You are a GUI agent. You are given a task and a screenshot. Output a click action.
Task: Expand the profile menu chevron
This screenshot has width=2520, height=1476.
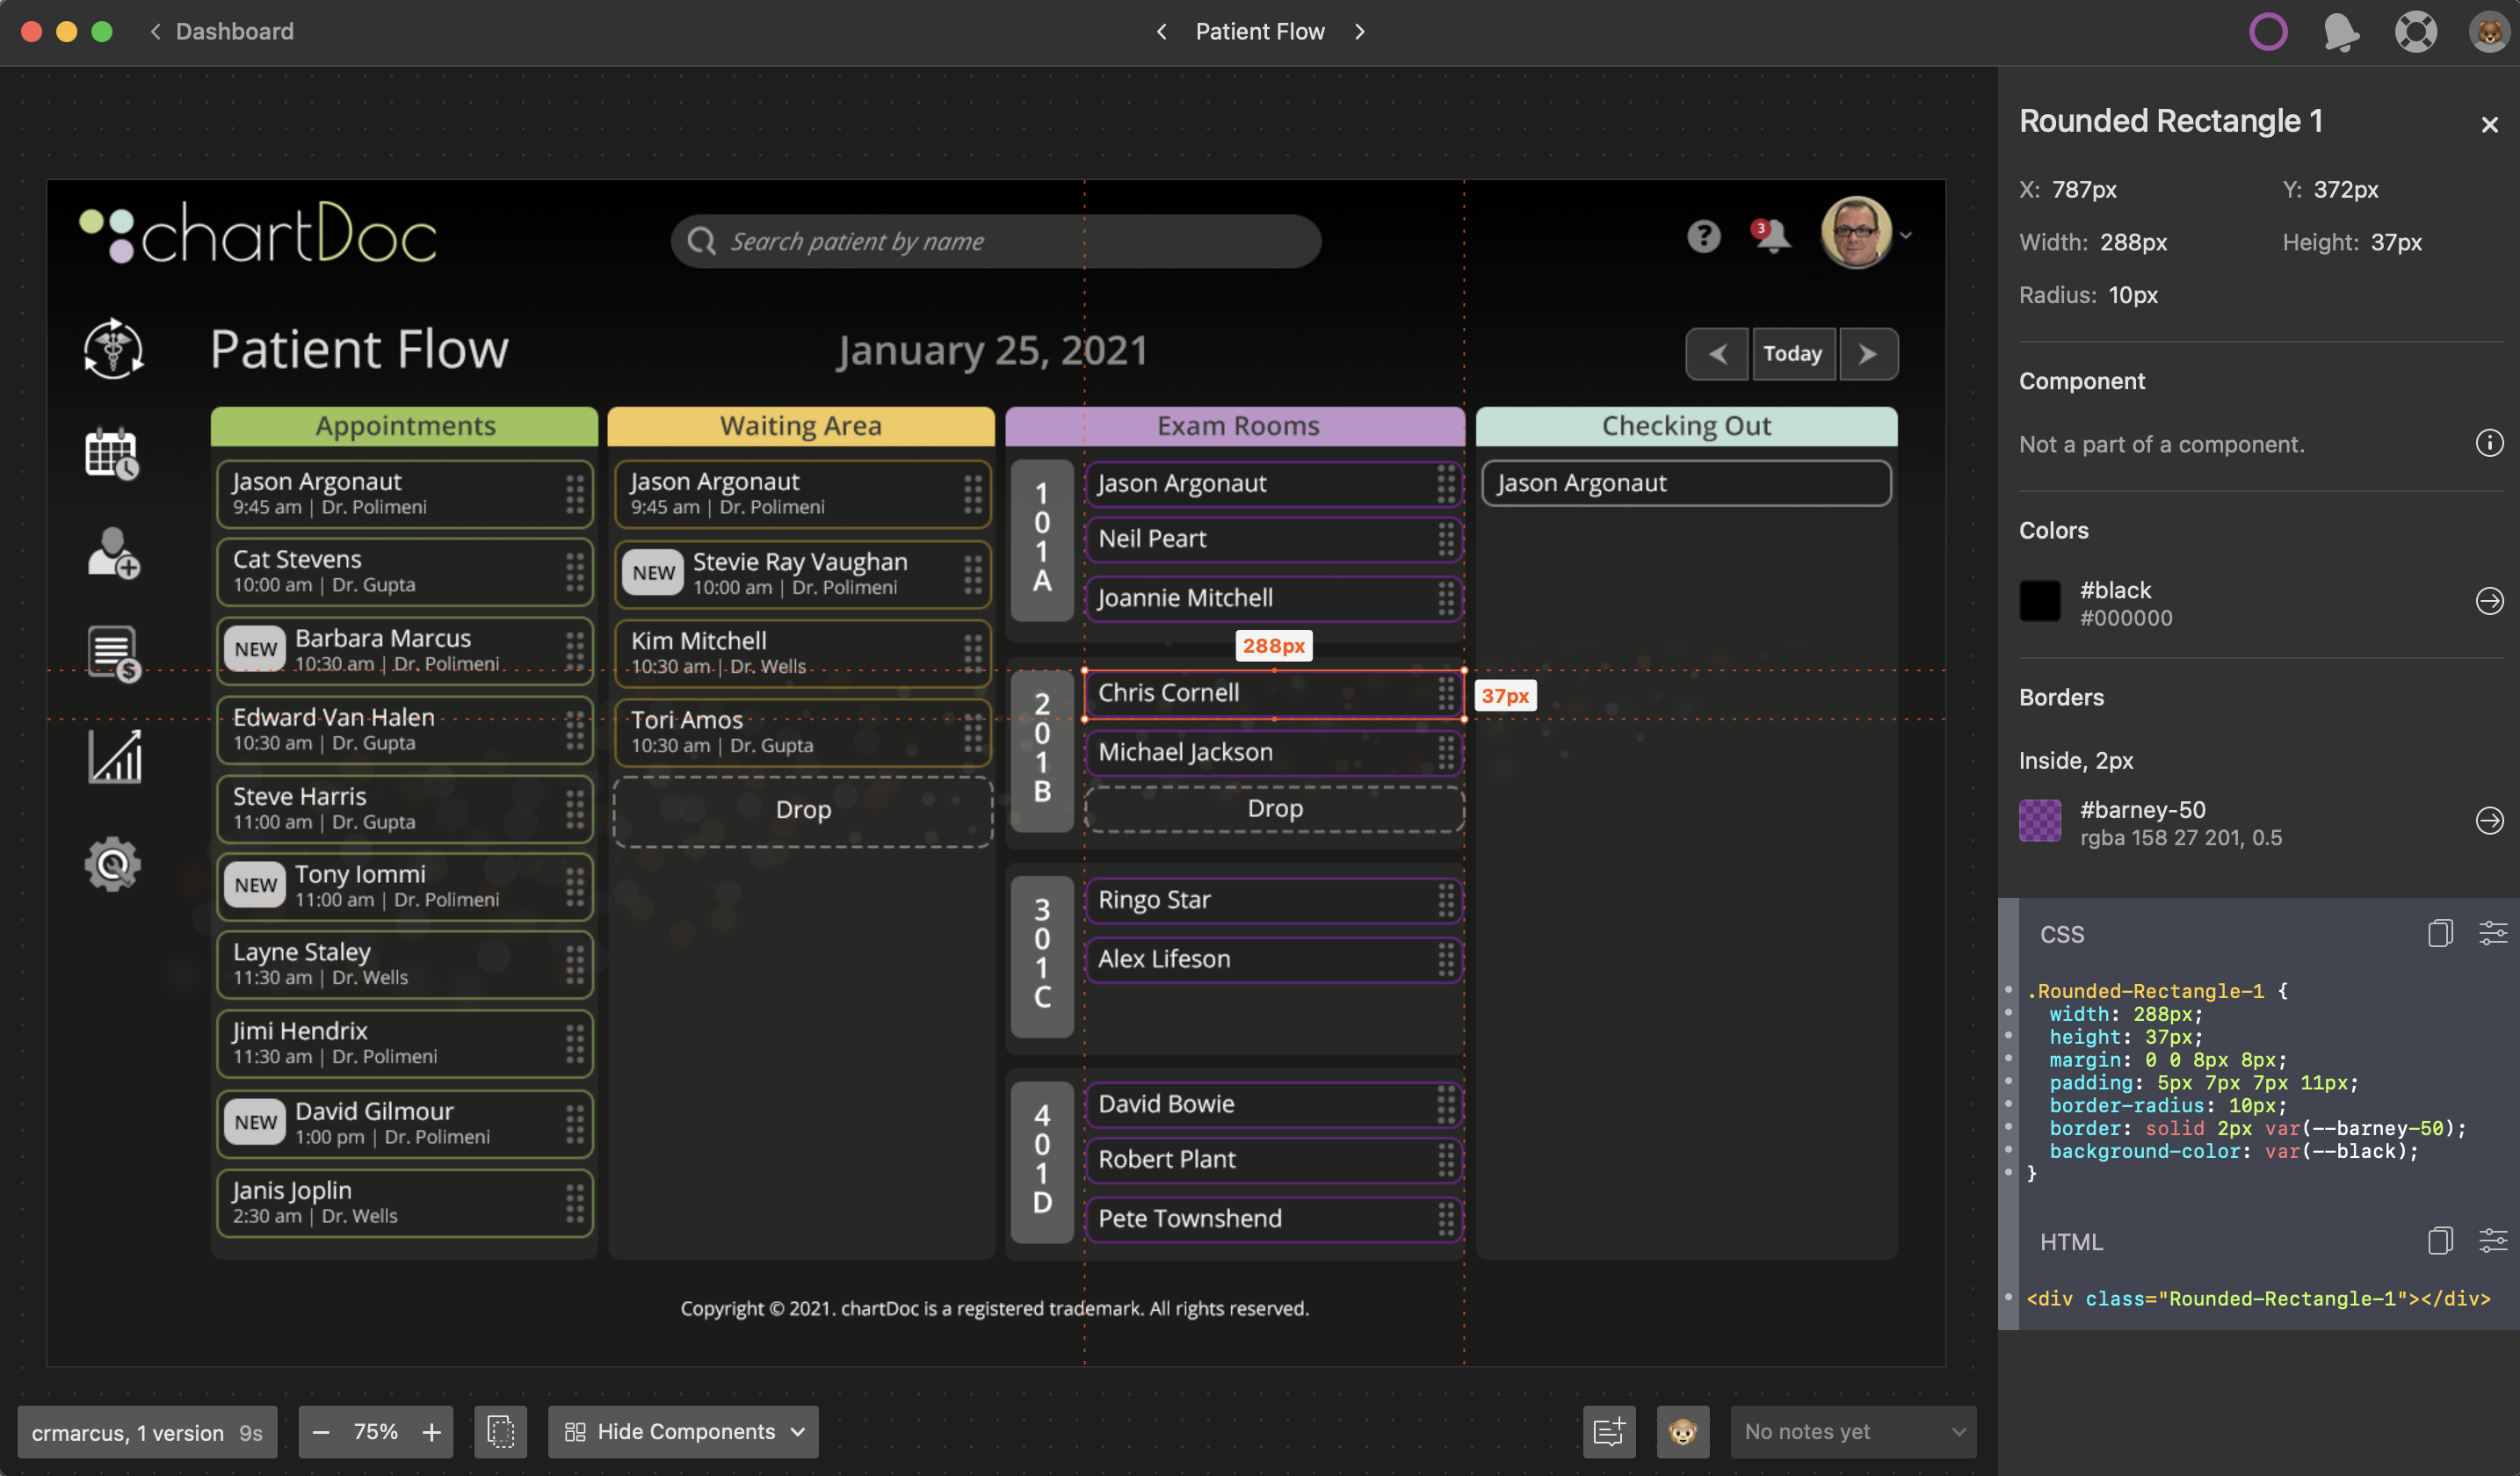pyautogui.click(x=1906, y=236)
